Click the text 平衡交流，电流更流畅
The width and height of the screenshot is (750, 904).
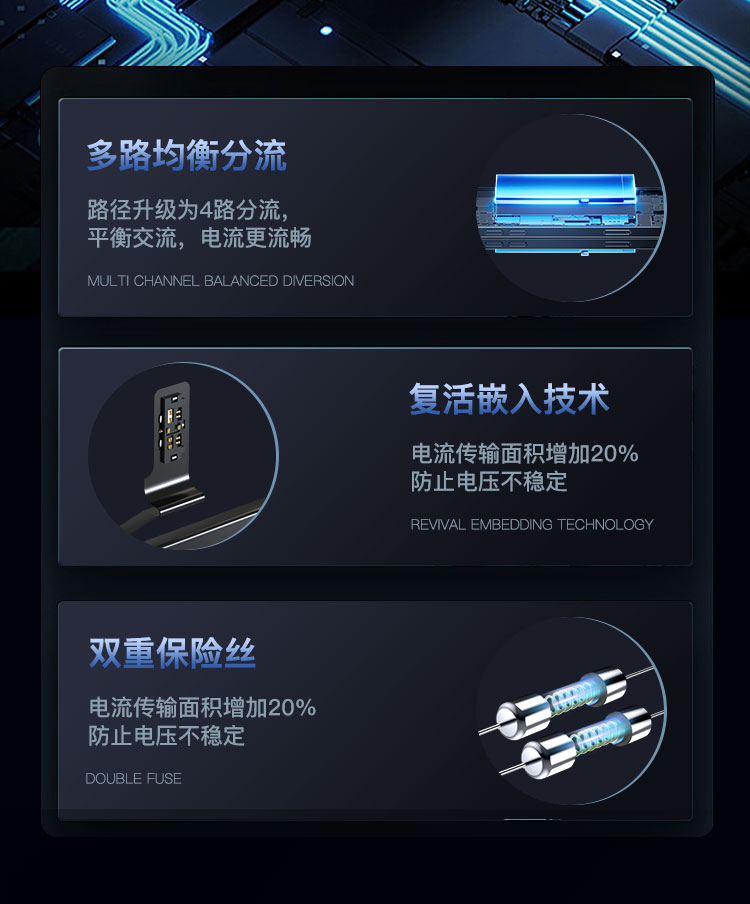click(x=199, y=238)
